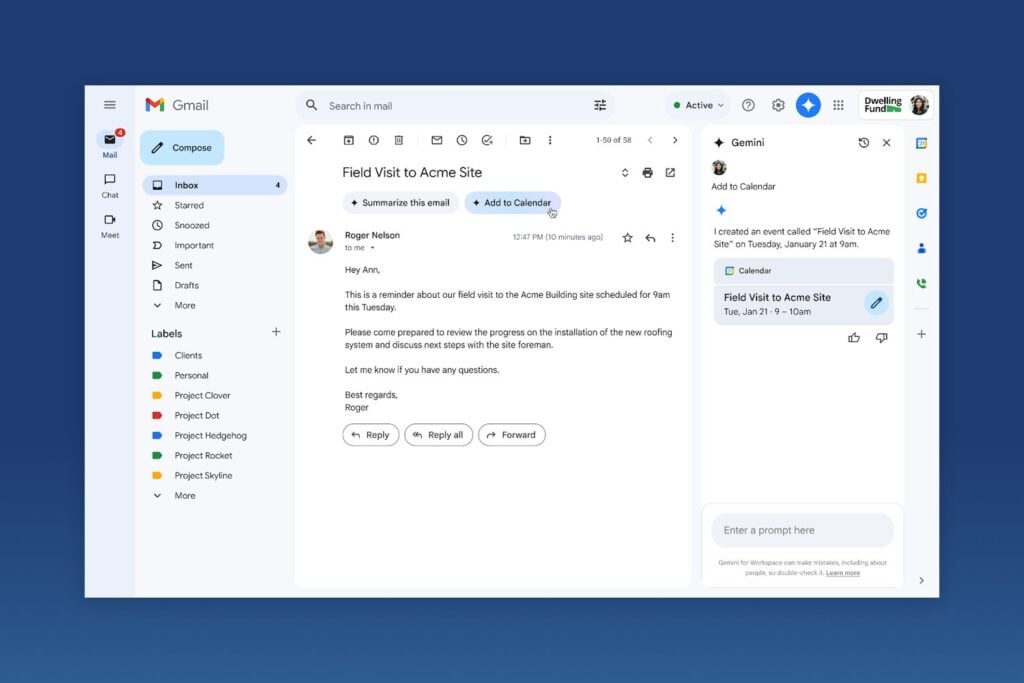Click the Search in mail field

(455, 106)
